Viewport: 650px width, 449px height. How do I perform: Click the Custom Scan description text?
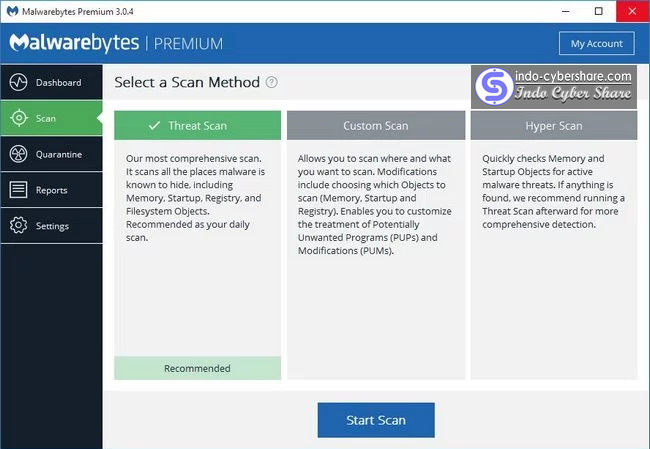(375, 204)
